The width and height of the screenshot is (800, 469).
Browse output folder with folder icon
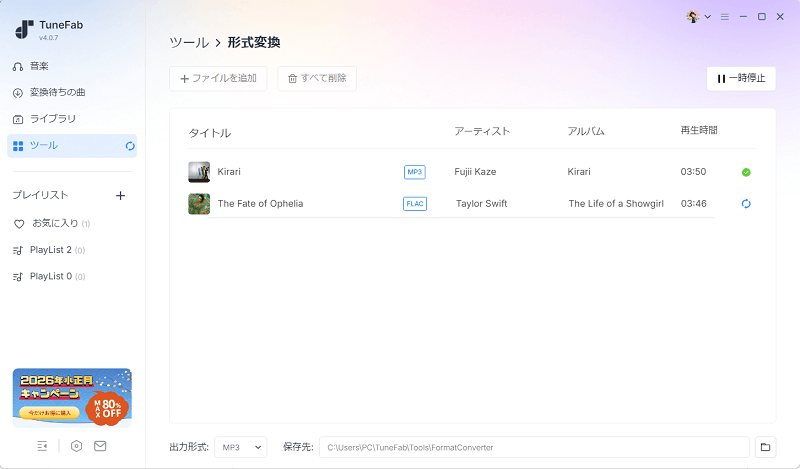point(765,448)
